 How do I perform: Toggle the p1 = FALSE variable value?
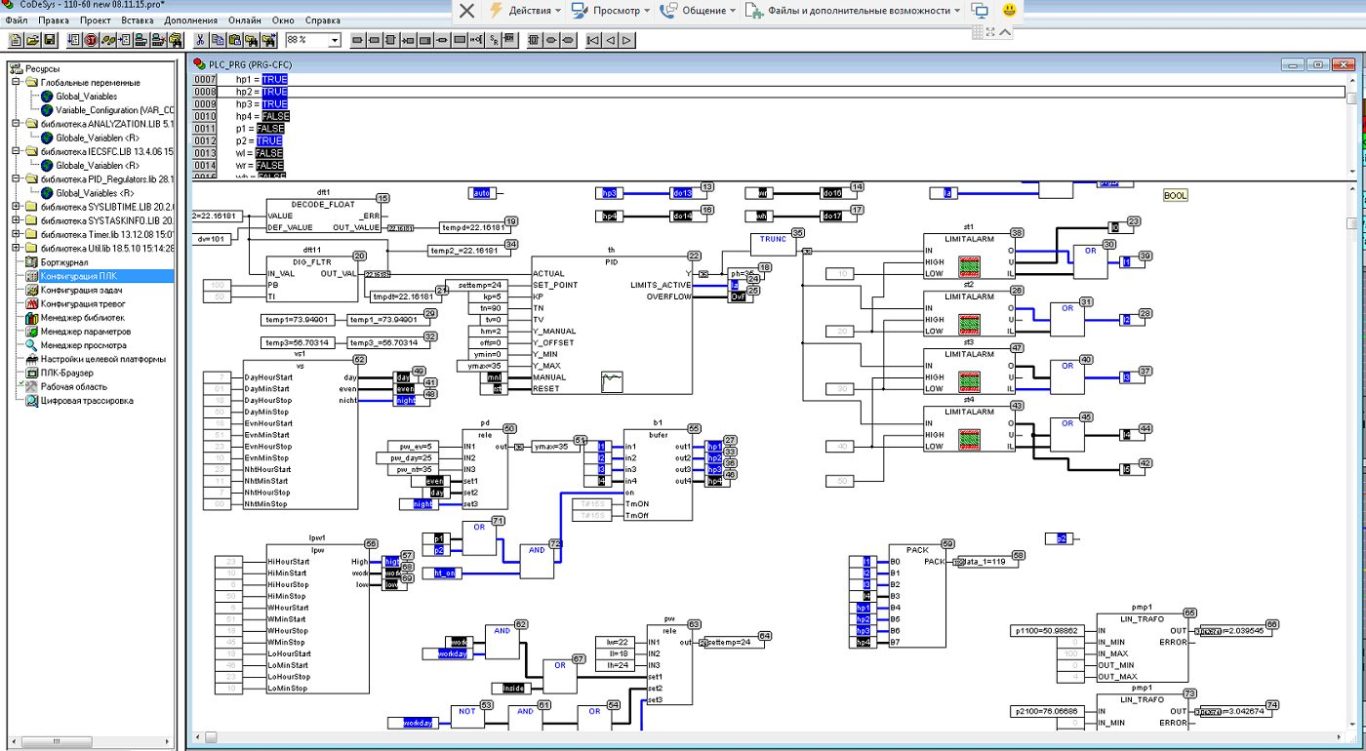point(269,129)
